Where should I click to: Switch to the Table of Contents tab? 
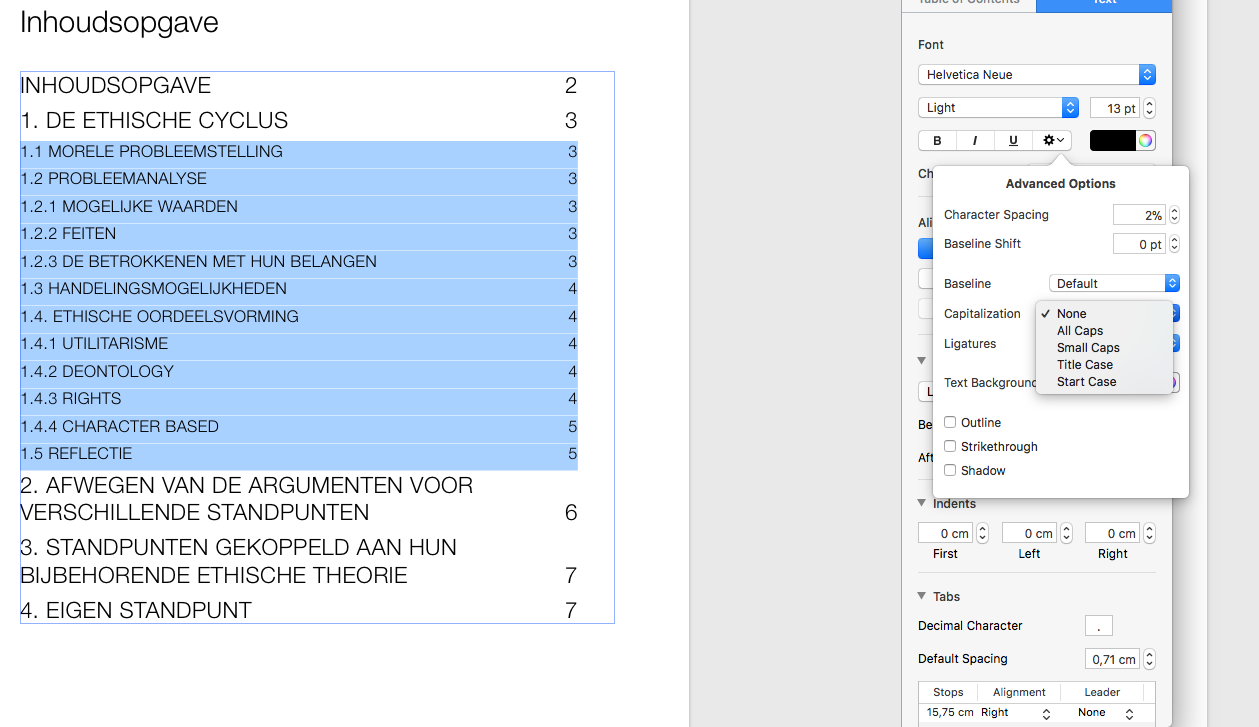[968, 4]
